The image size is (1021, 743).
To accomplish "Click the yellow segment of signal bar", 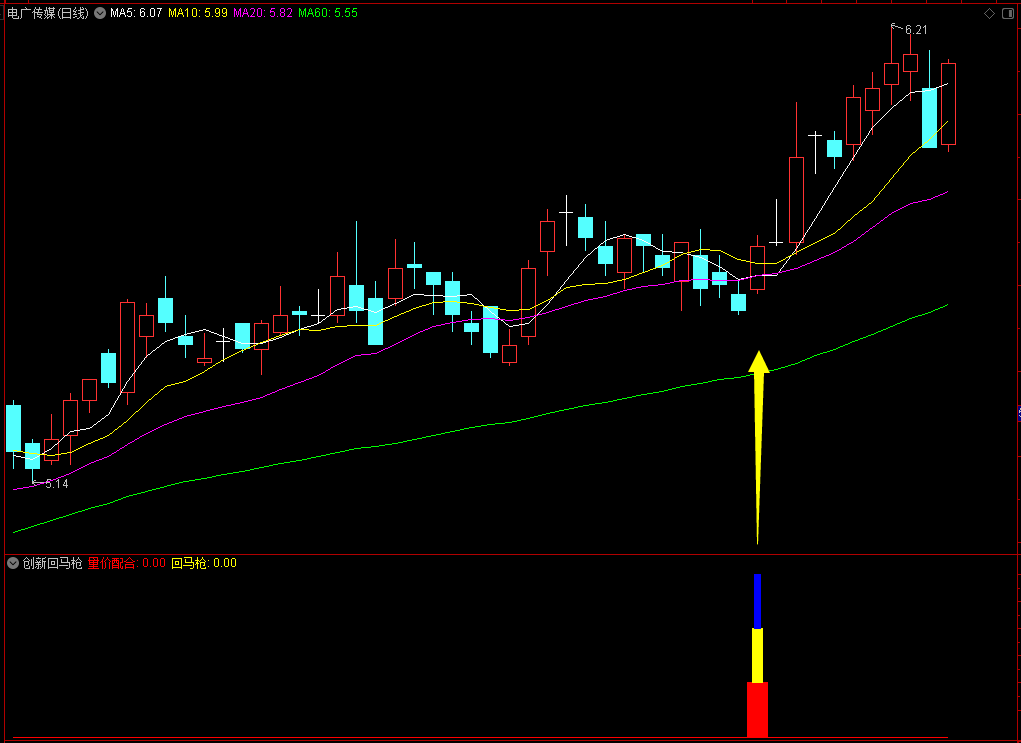I will pos(757,655).
